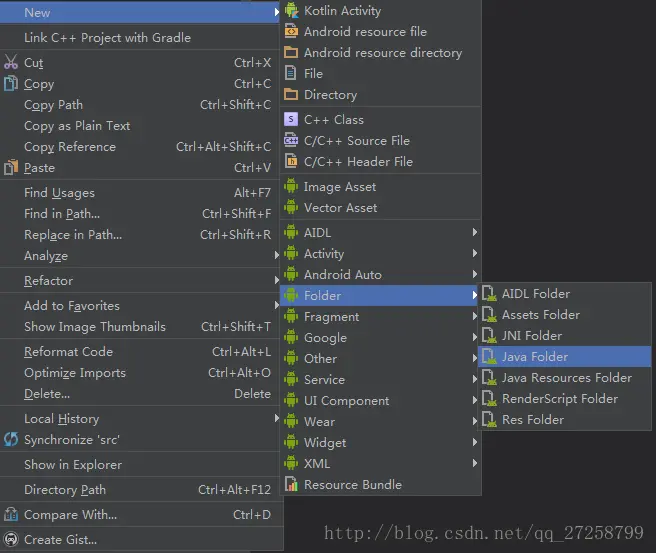Viewport: 656px width, 553px height.
Task: Open the Wear submenu entry
Action: (x=381, y=421)
